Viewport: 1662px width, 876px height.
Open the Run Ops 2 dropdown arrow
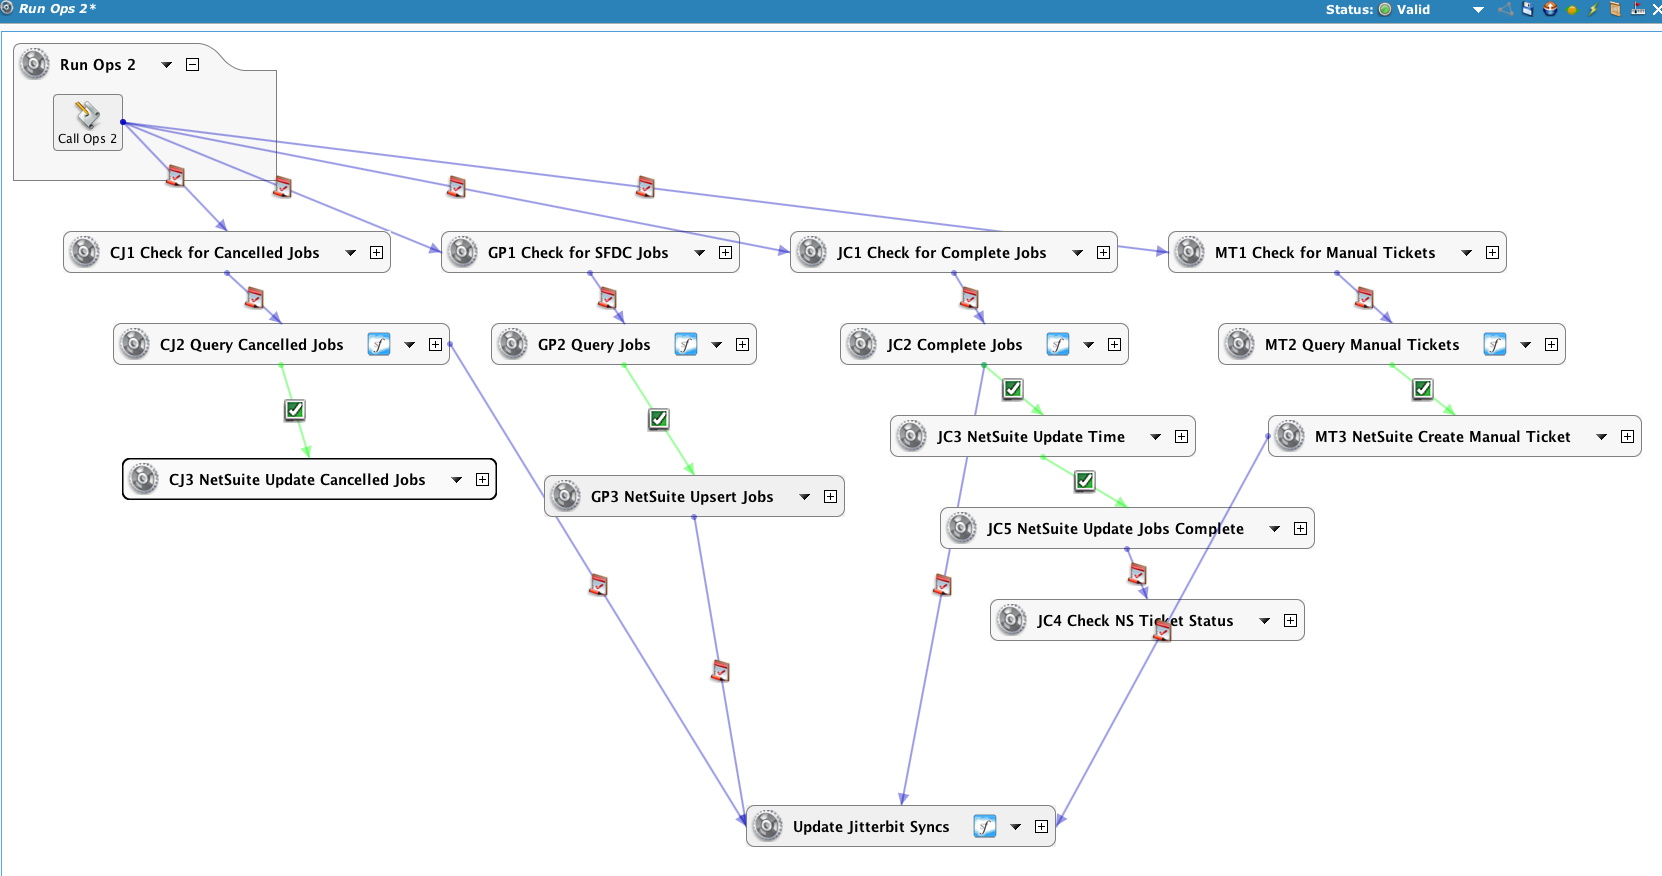167,65
